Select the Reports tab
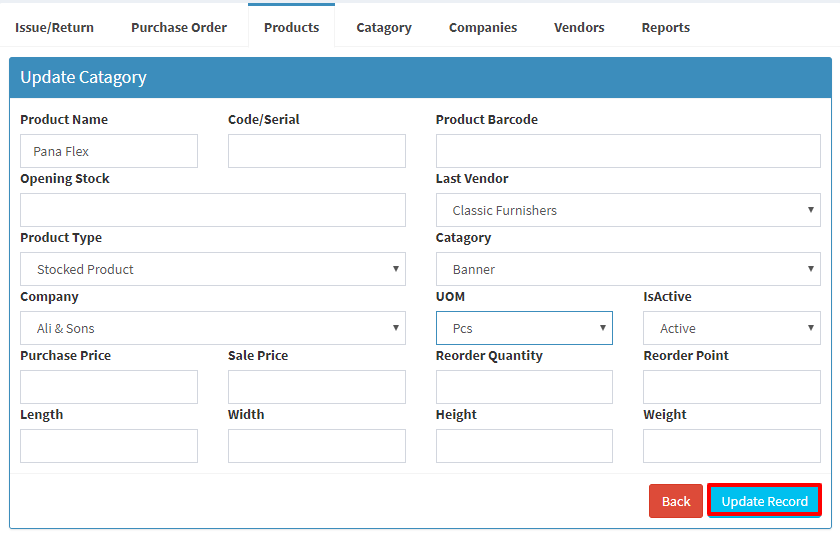 pyautogui.click(x=666, y=27)
